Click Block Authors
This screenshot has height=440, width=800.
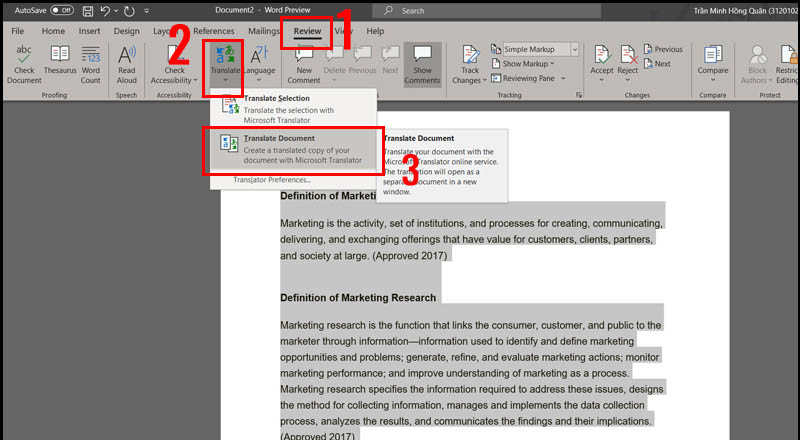coord(757,64)
